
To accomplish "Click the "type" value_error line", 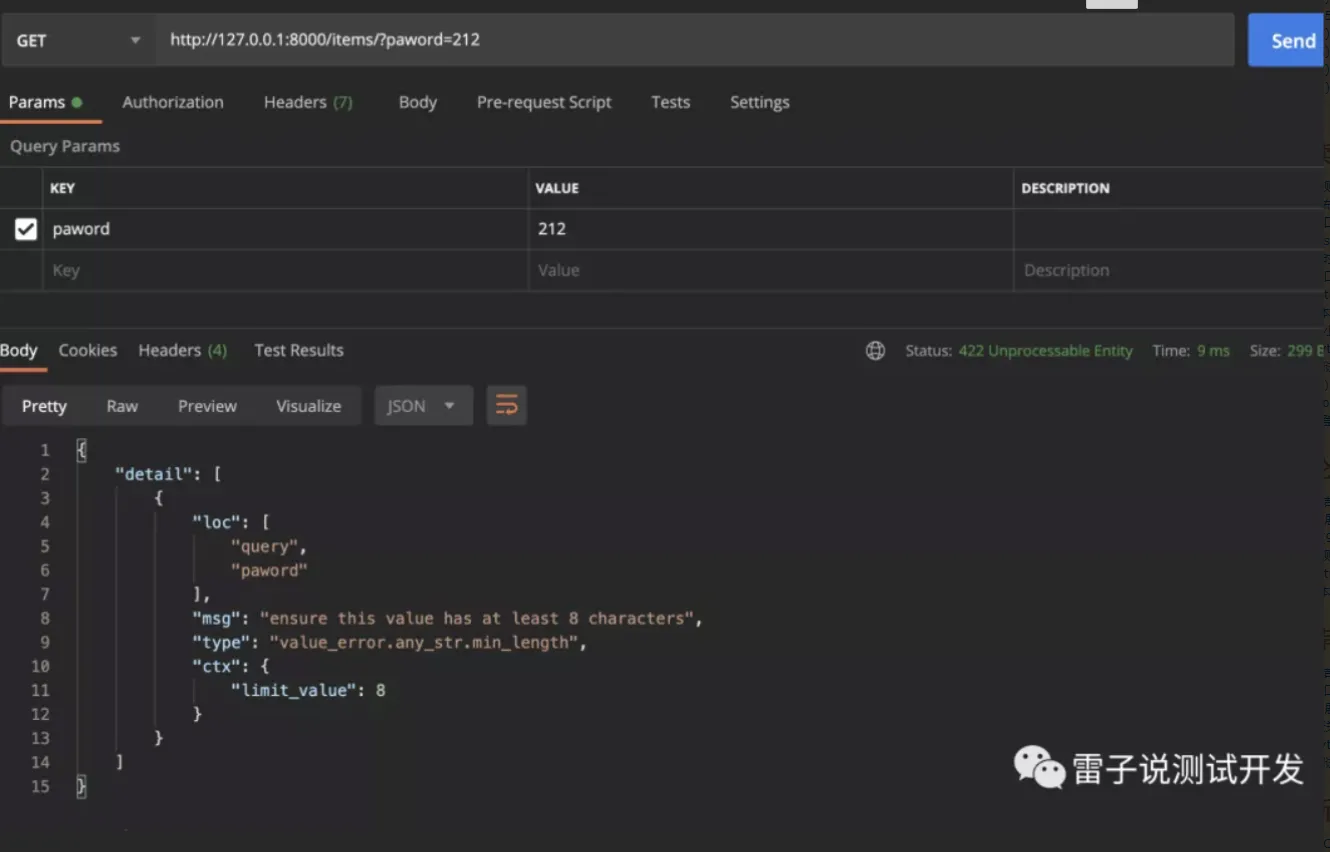I will tap(389, 642).
